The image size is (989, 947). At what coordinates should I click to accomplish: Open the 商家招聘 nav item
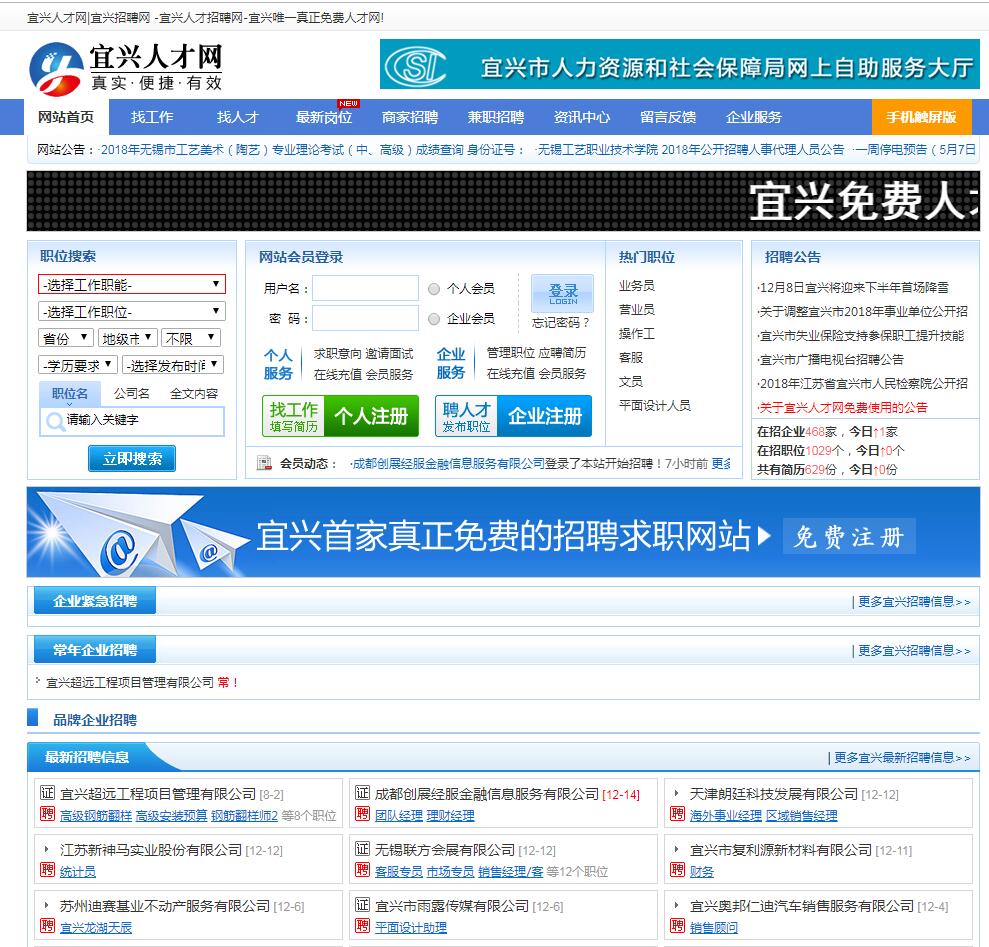pyautogui.click(x=410, y=117)
